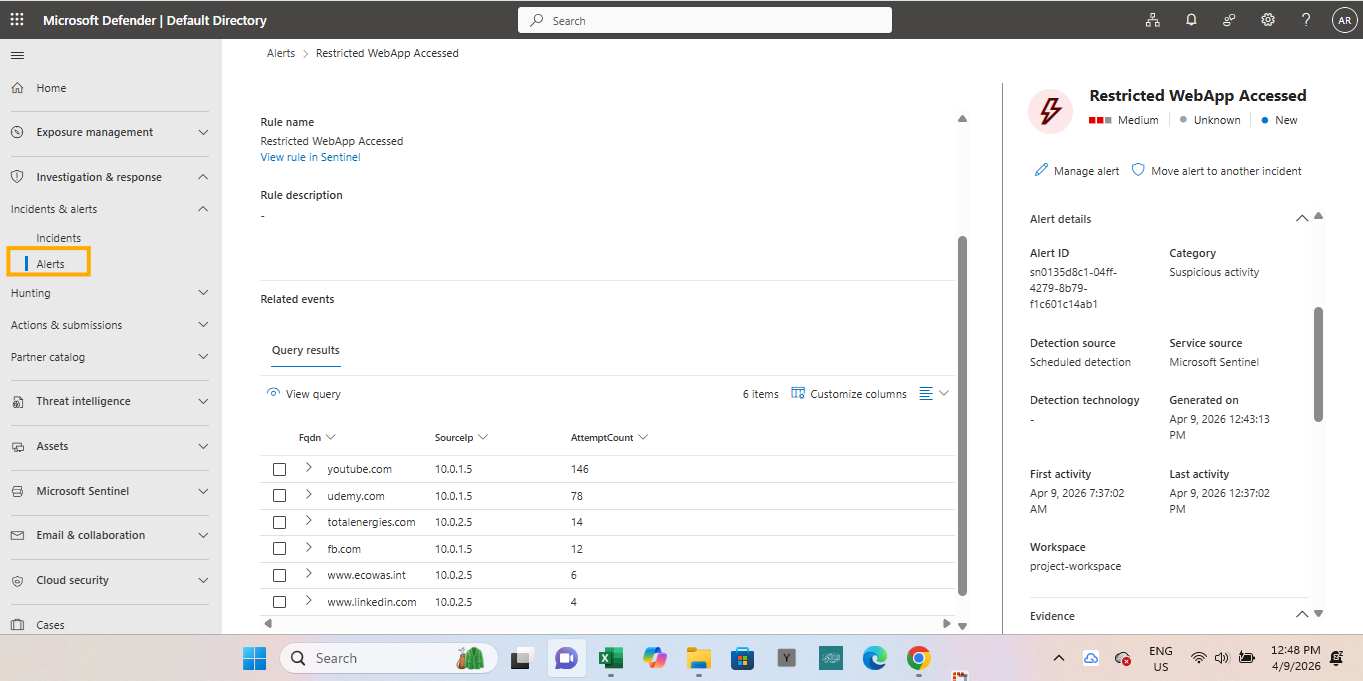
Task: Click the Home icon in sidebar
Action: [x=17, y=88]
